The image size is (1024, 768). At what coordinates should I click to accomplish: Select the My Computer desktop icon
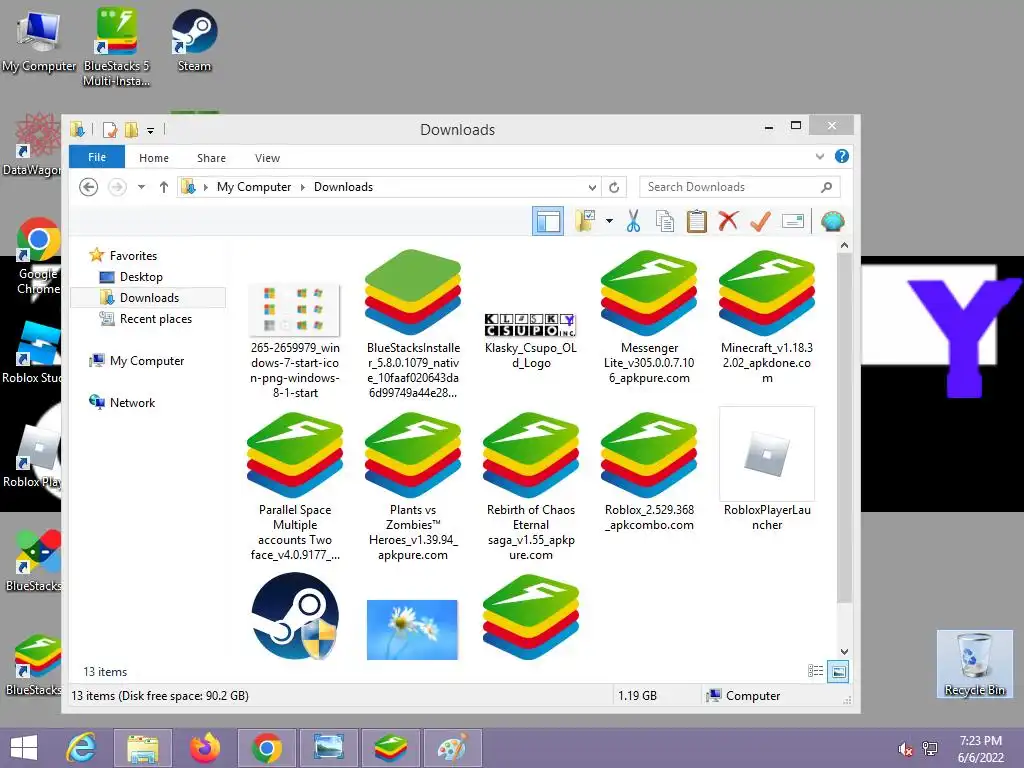coord(39,40)
